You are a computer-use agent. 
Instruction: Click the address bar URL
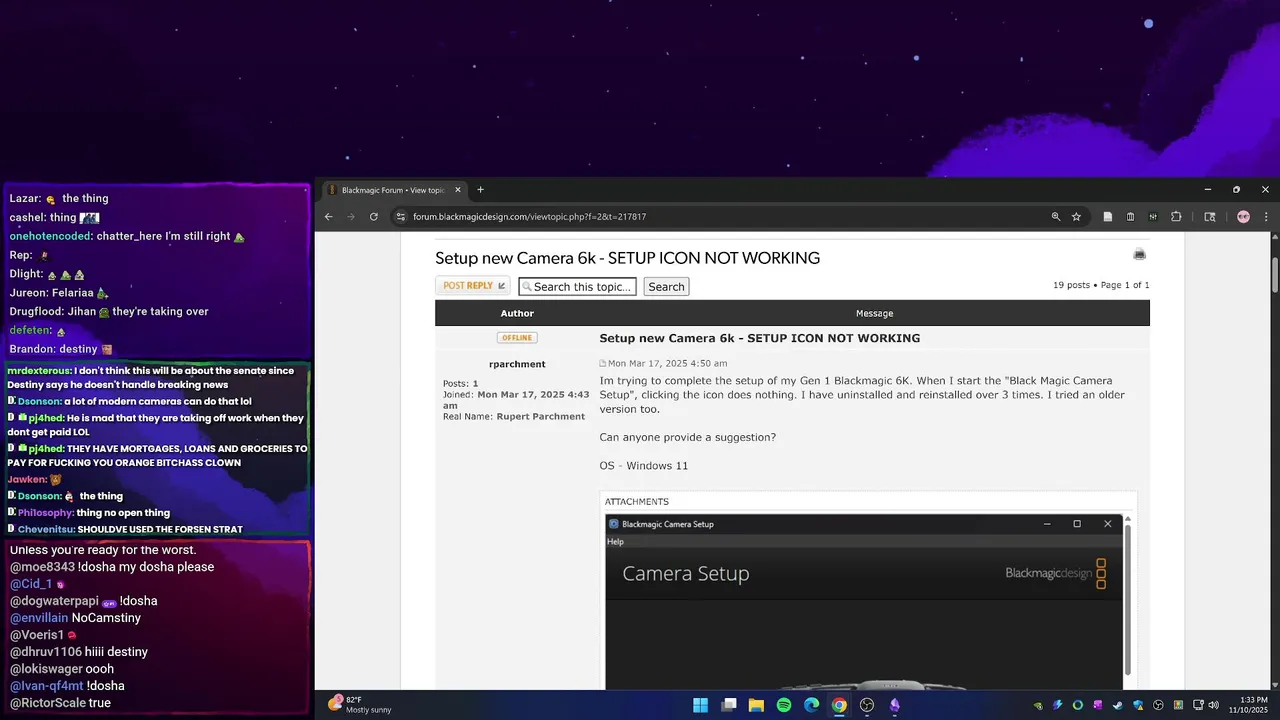[529, 216]
